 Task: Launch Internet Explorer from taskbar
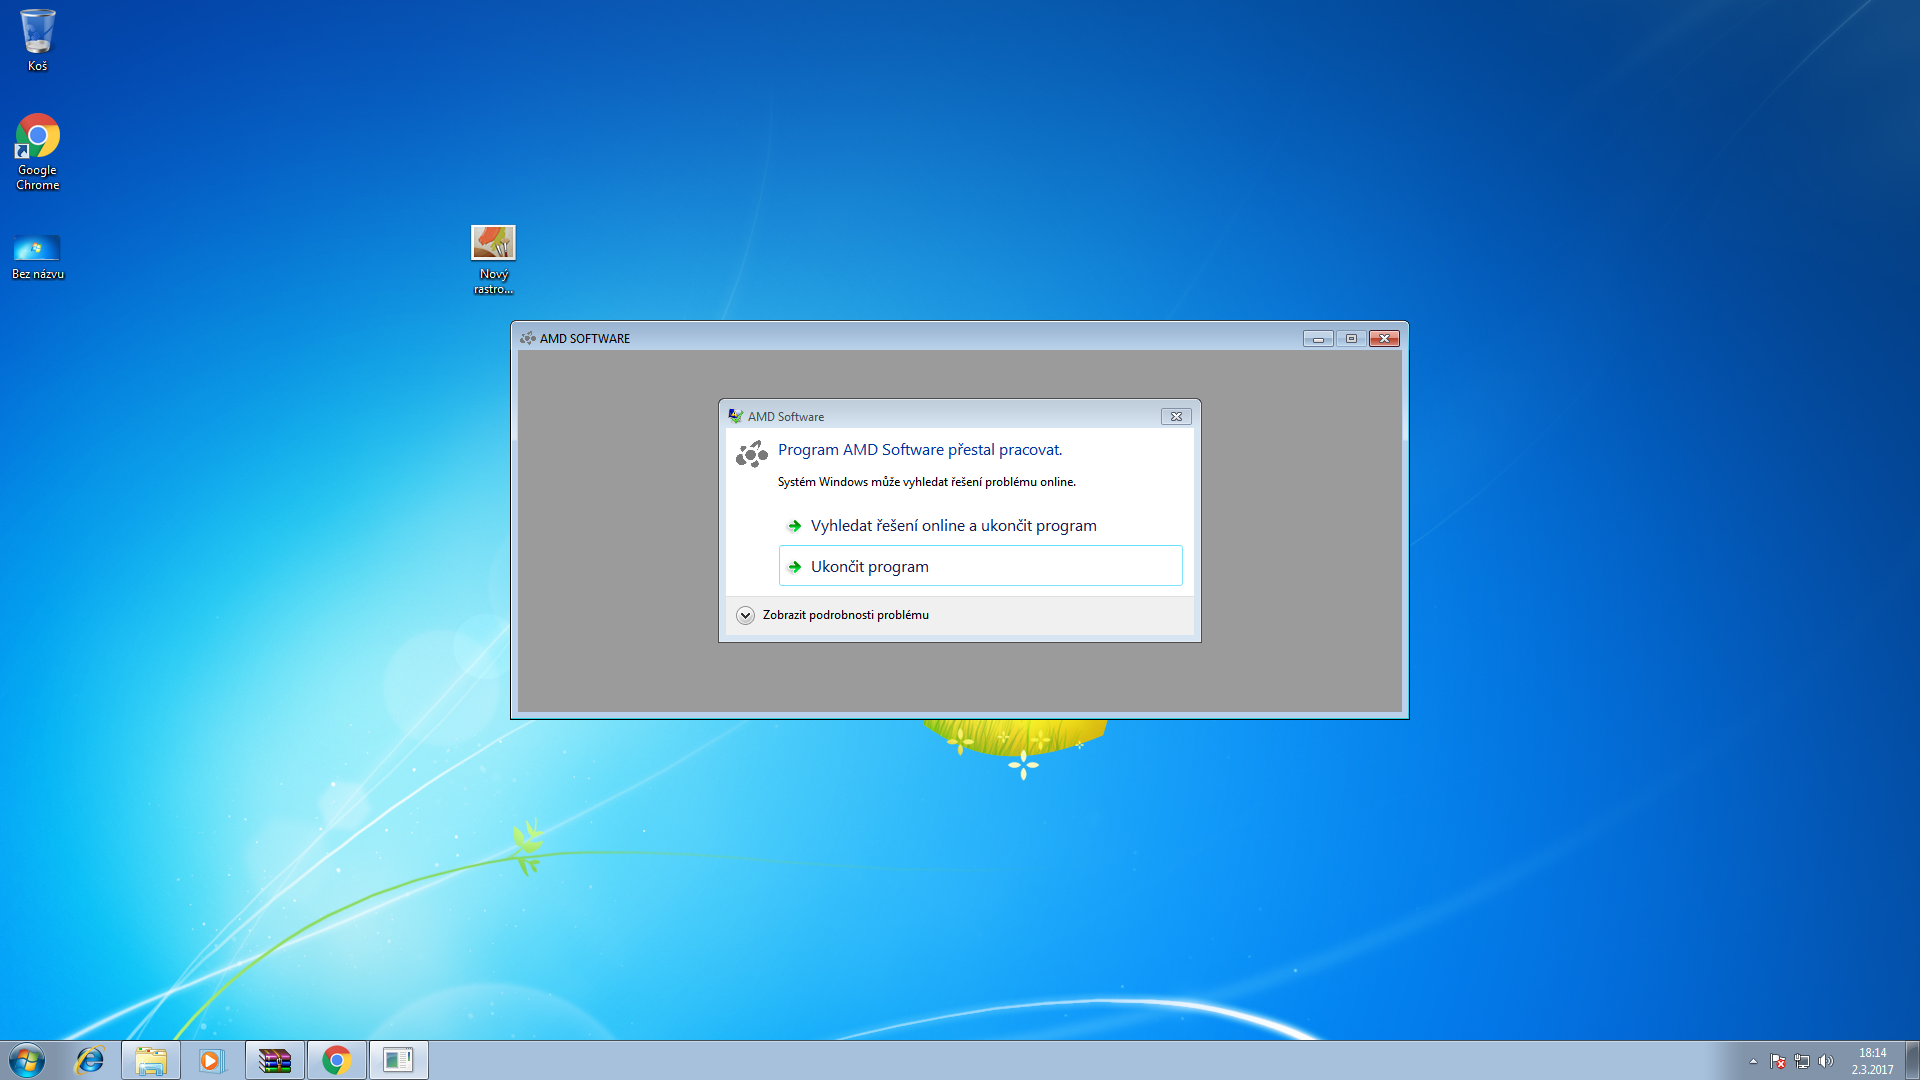point(90,1060)
